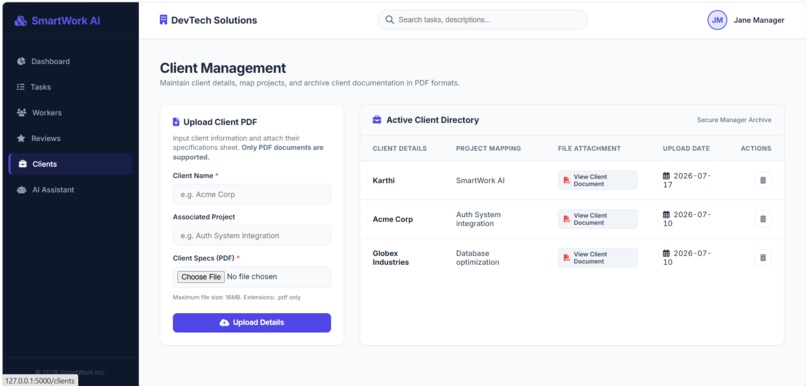Click the Workers people icon

point(22,113)
